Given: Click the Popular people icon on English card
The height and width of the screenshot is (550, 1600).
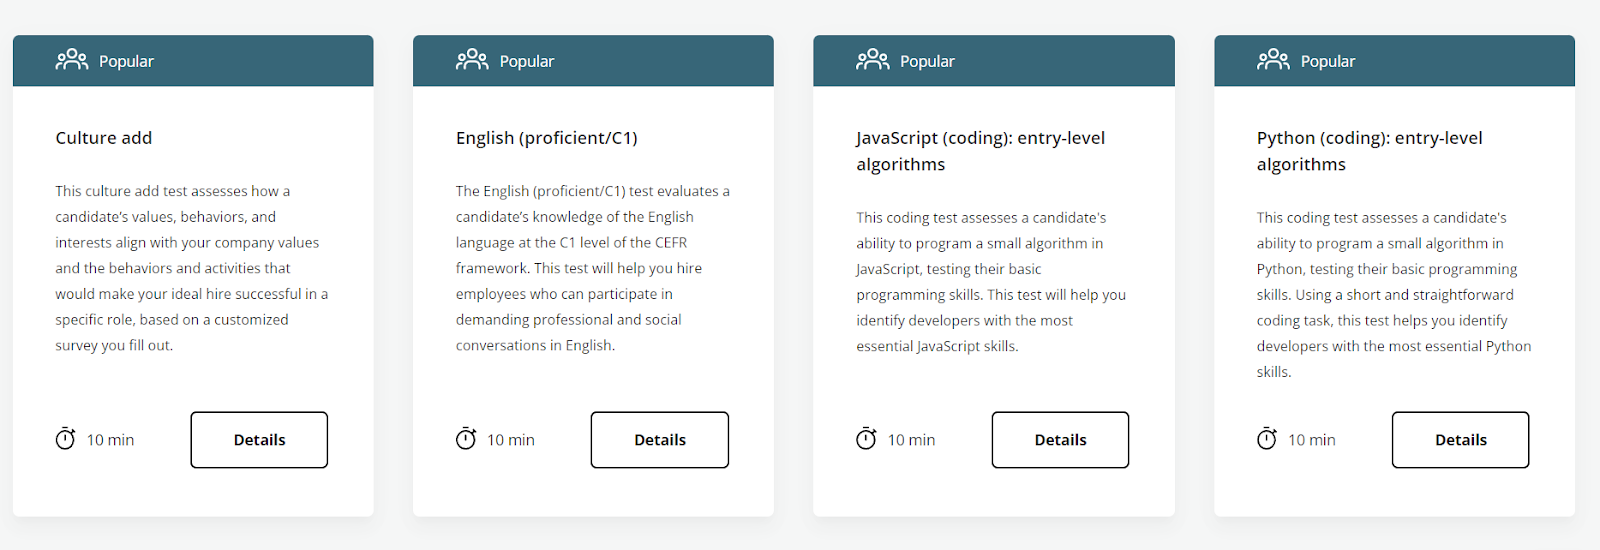Looking at the screenshot, I should tap(472, 60).
